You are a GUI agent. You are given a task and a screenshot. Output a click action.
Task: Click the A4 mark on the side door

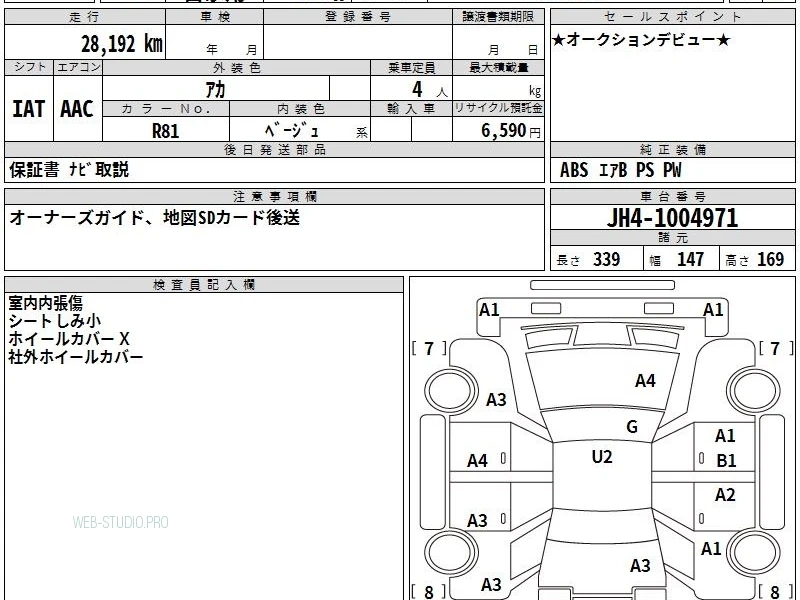pyautogui.click(x=478, y=461)
